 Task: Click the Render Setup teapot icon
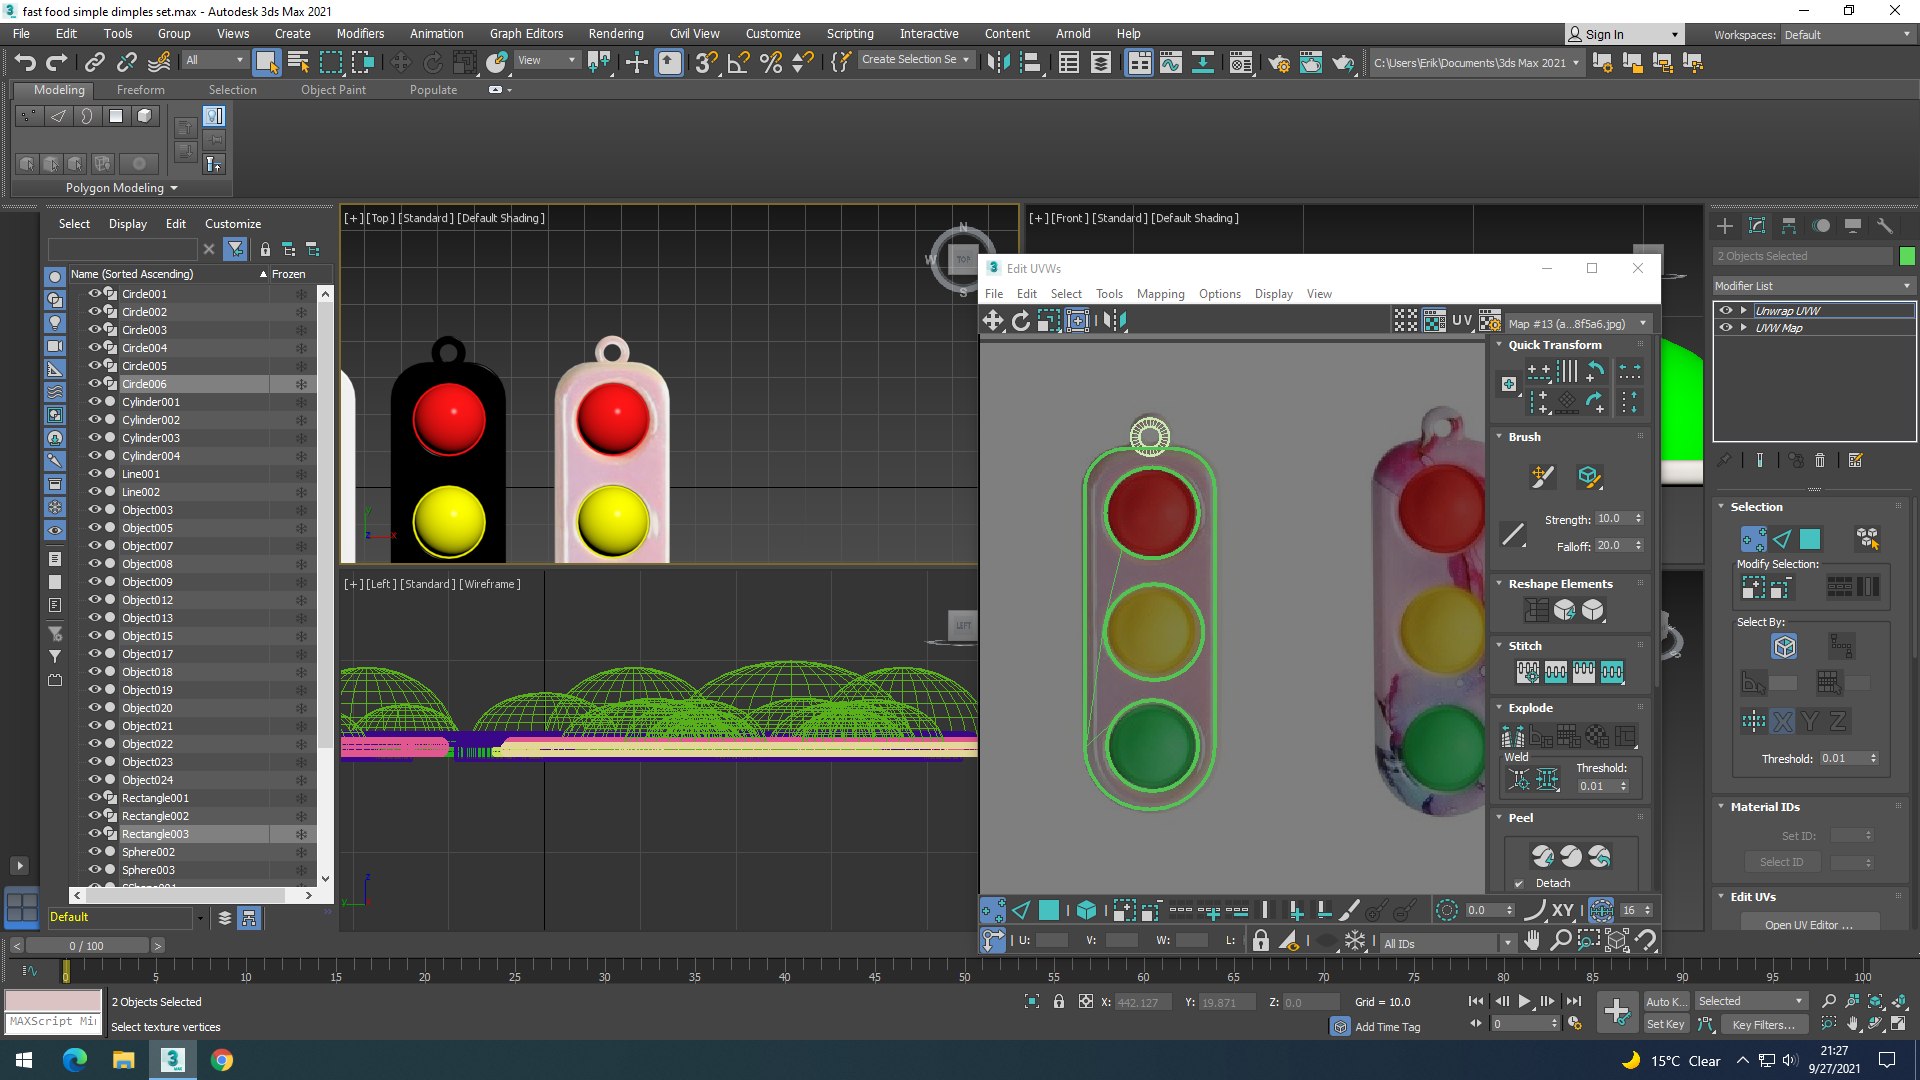pos(1278,63)
